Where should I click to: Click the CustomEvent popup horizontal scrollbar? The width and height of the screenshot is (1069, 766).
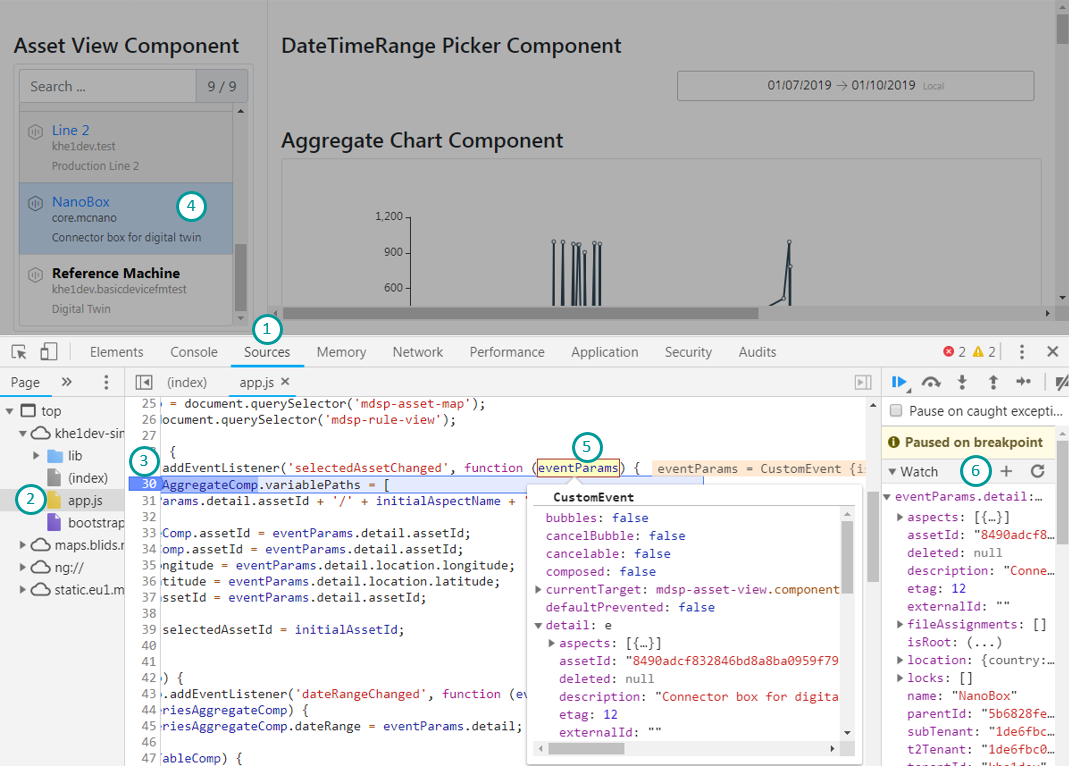point(586,748)
